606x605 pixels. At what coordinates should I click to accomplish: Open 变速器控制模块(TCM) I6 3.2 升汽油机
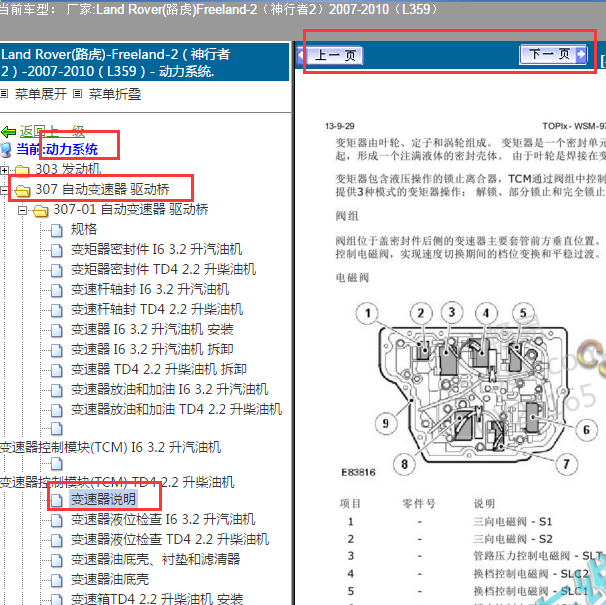pos(110,448)
